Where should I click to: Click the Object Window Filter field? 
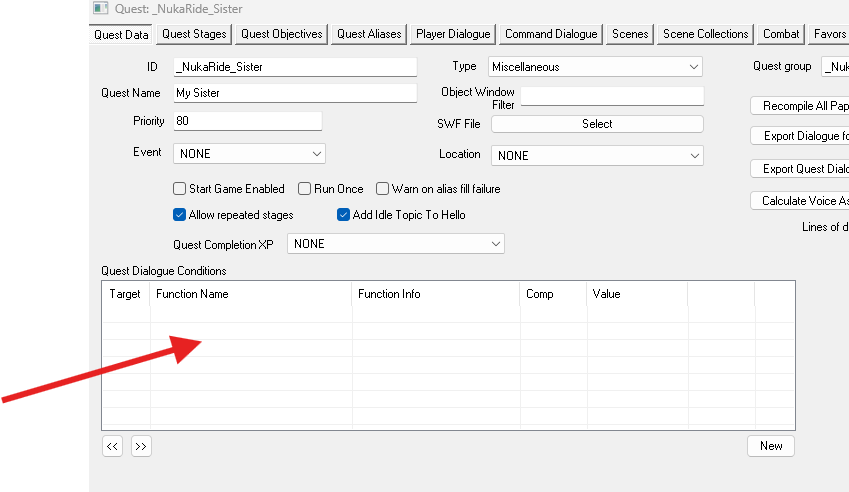pyautogui.click(x=612, y=96)
